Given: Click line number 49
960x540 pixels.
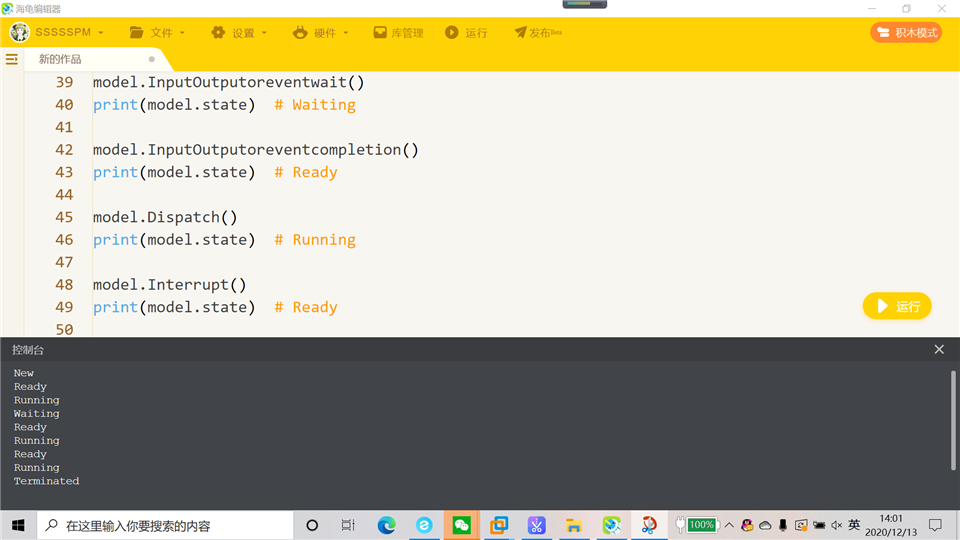Looking at the screenshot, I should pos(64,307).
